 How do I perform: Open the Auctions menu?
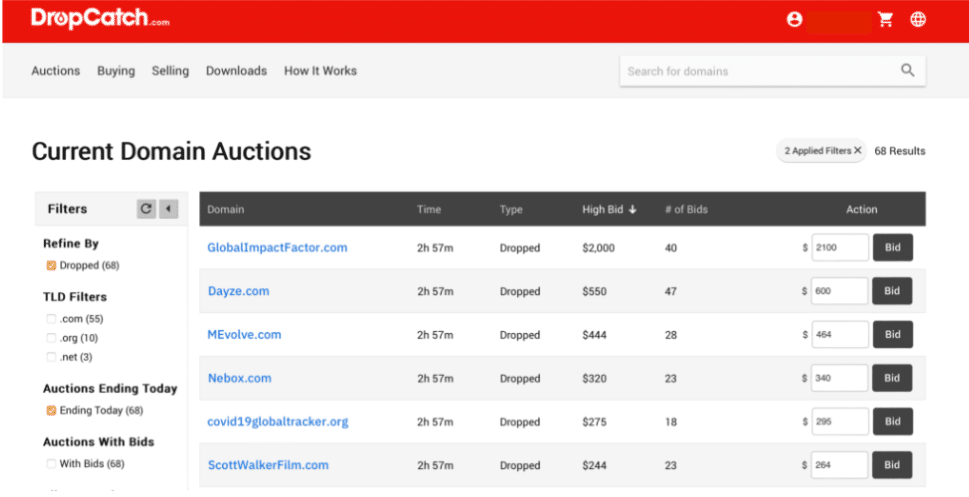point(56,71)
